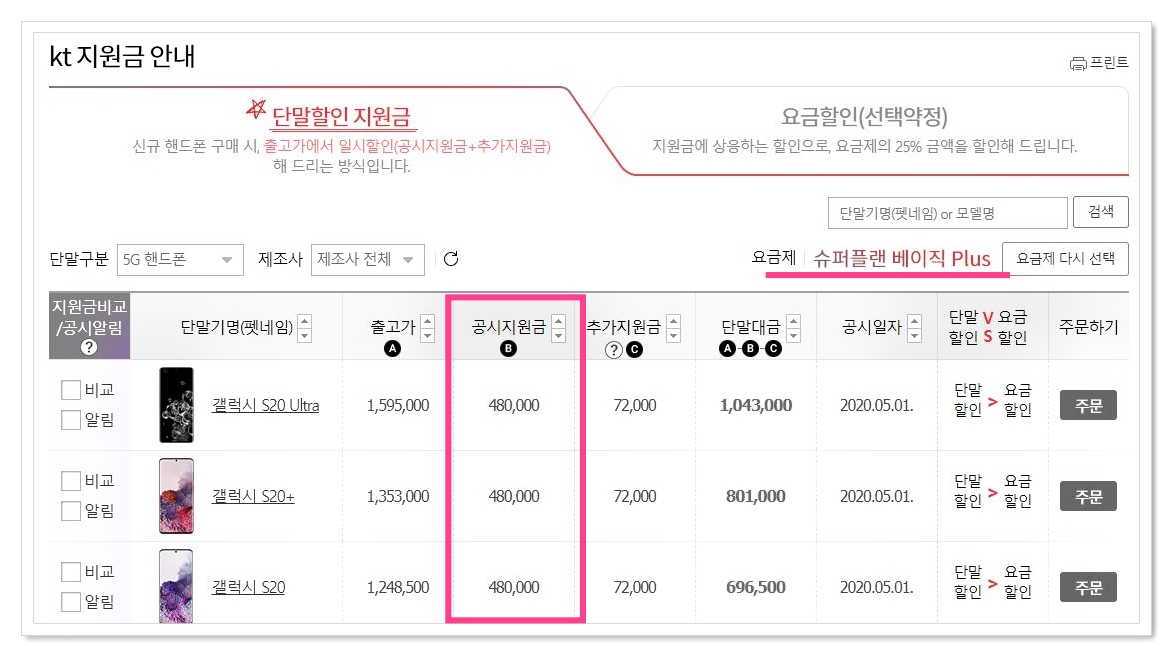Open the 제조사 전체 dropdown
The height and width of the screenshot is (657, 1173).
[x=367, y=260]
